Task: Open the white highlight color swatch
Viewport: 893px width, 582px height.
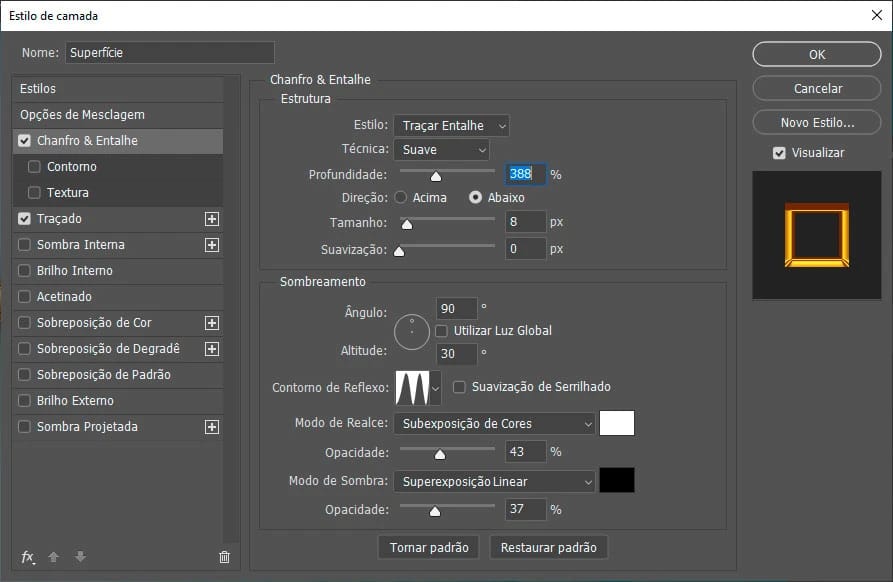Action: coord(617,423)
